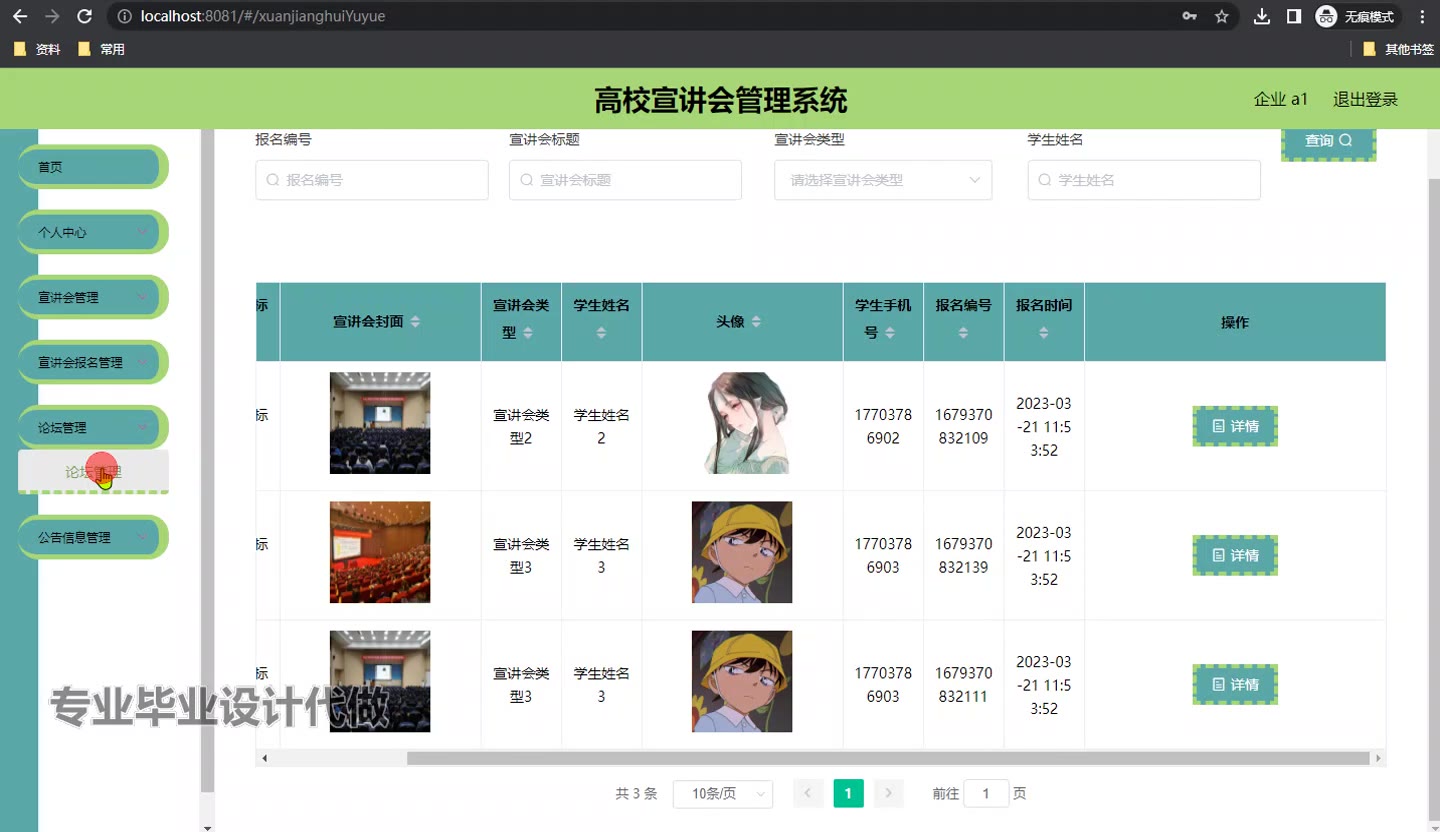Image resolution: width=1440 pixels, height=832 pixels.
Task: Open 详情 for registration 1679370832111
Action: [1235, 684]
